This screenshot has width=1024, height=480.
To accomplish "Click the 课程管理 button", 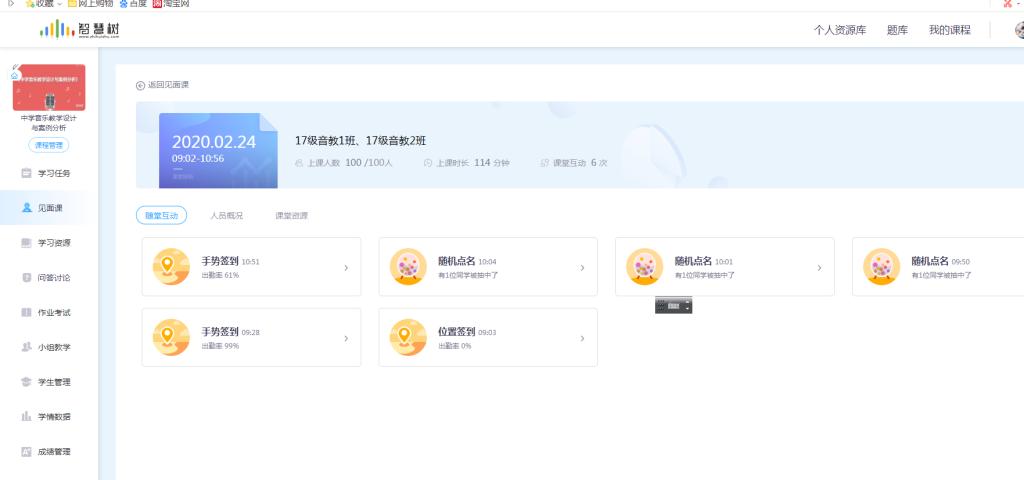I will coord(48,146).
